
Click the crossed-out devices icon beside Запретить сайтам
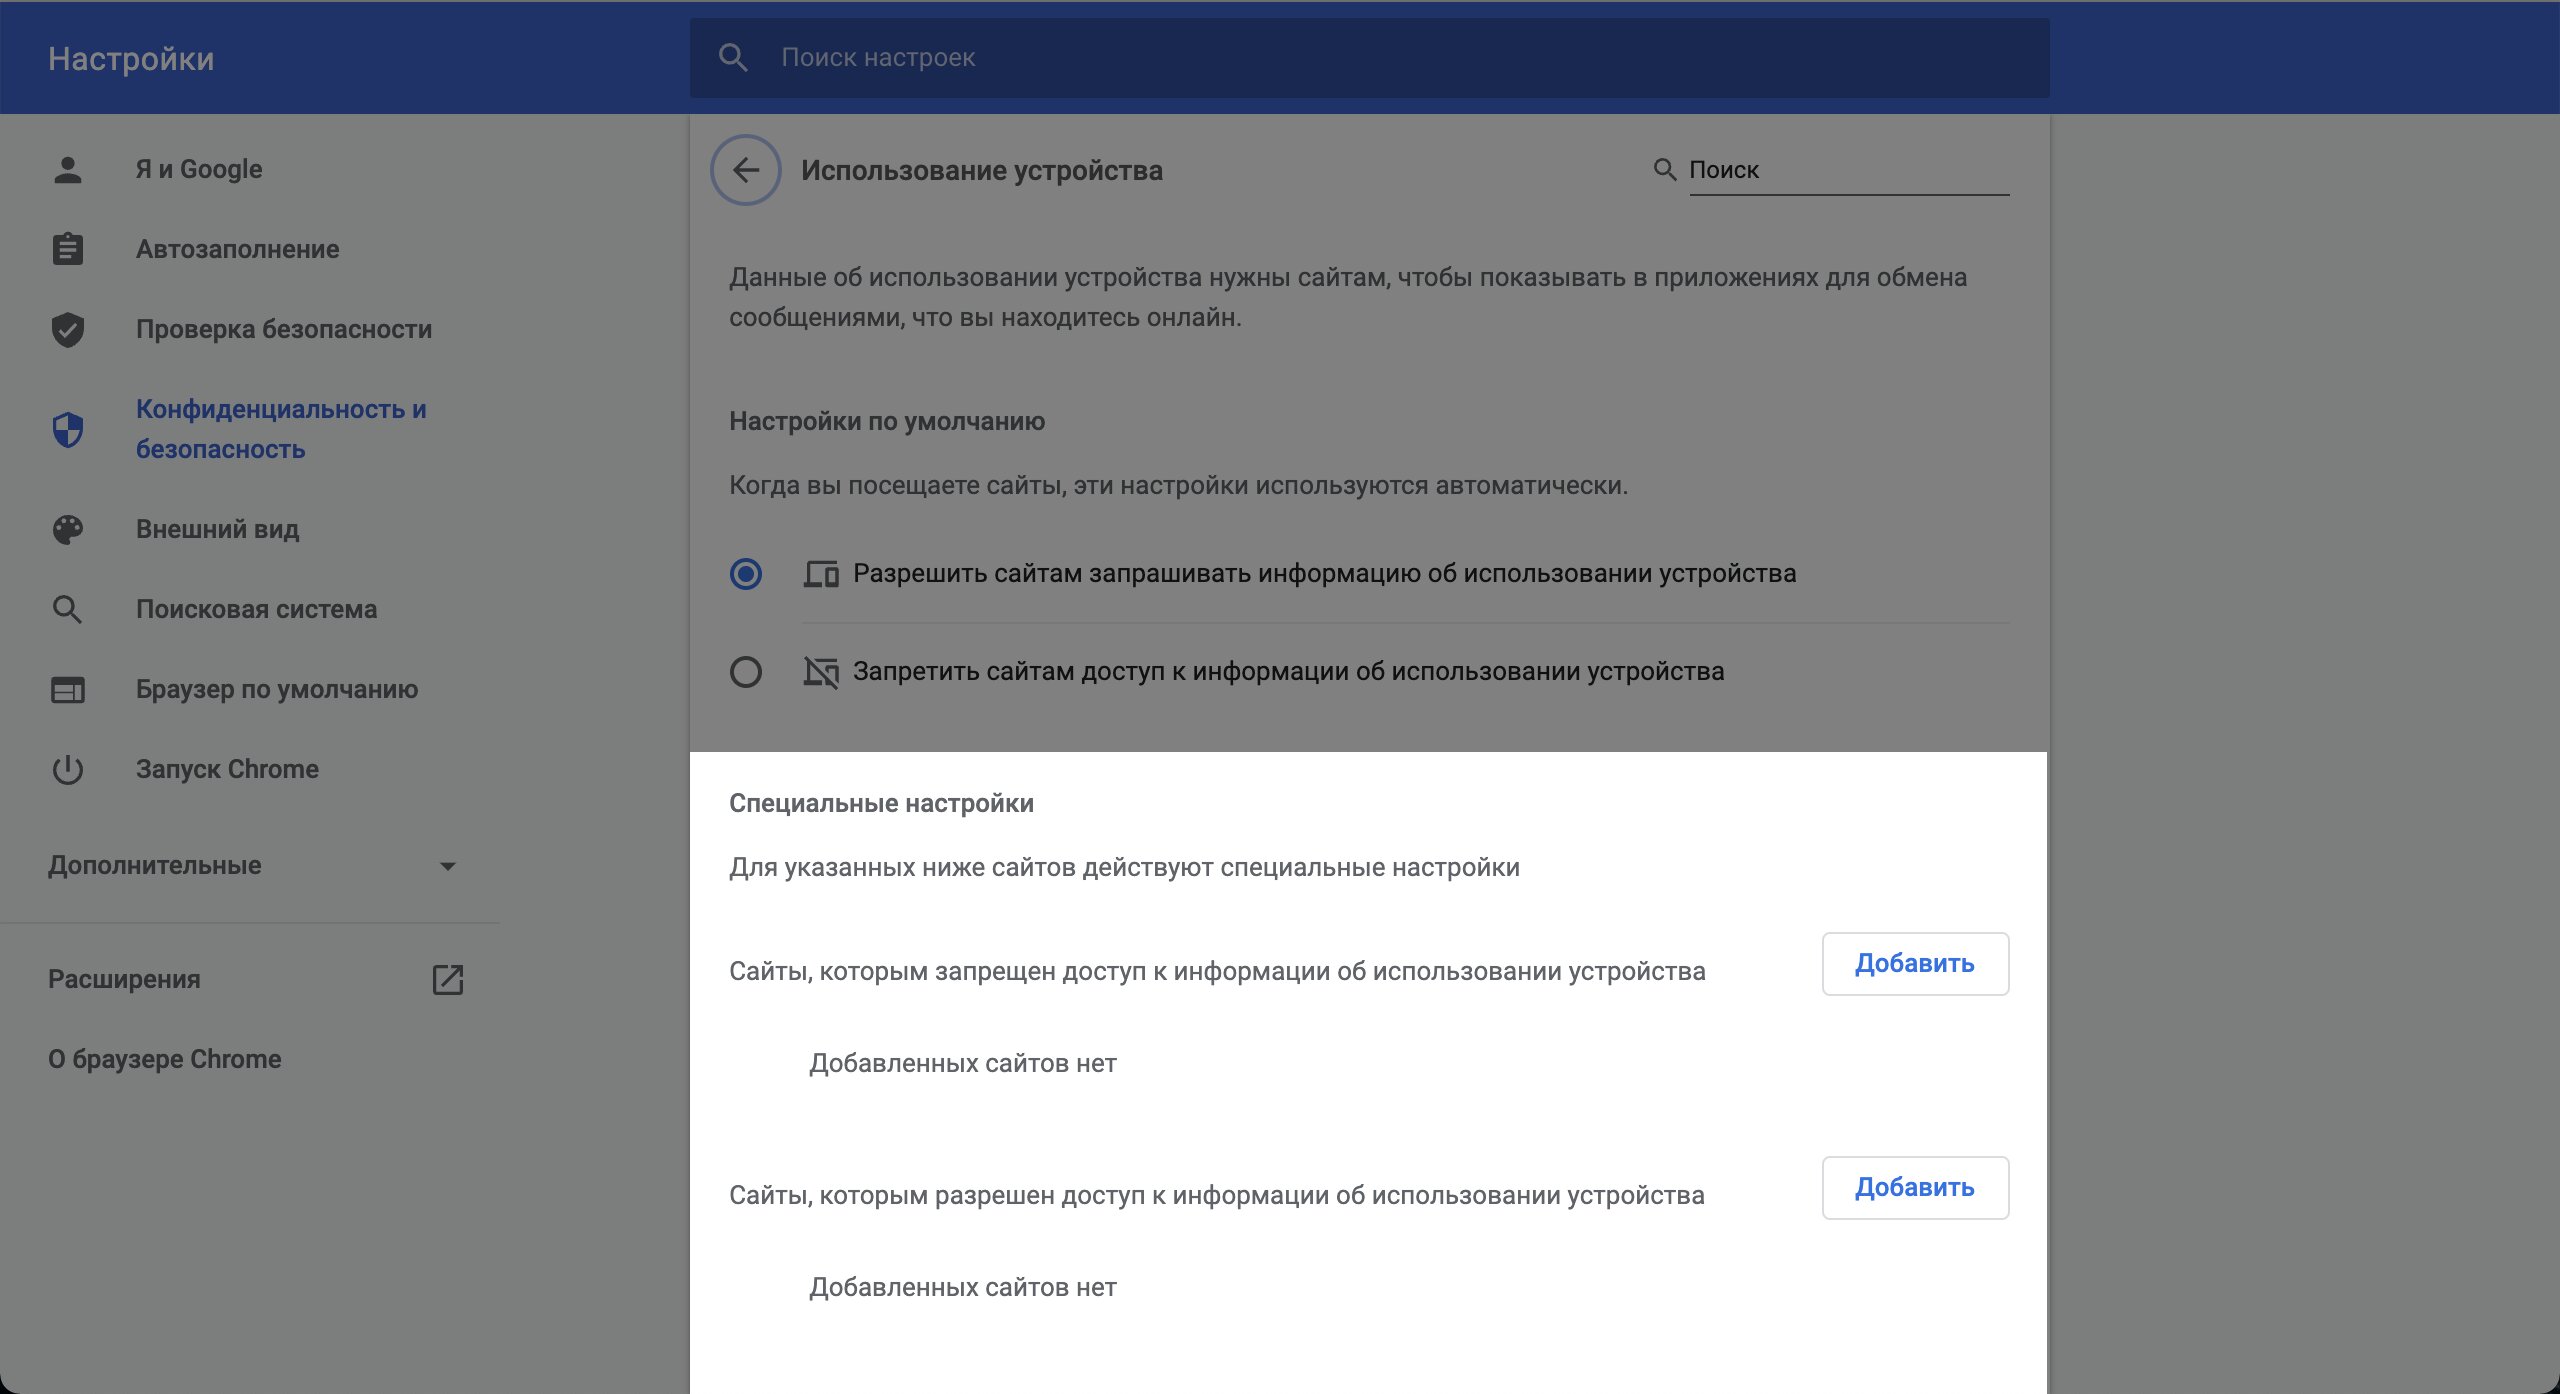821,672
